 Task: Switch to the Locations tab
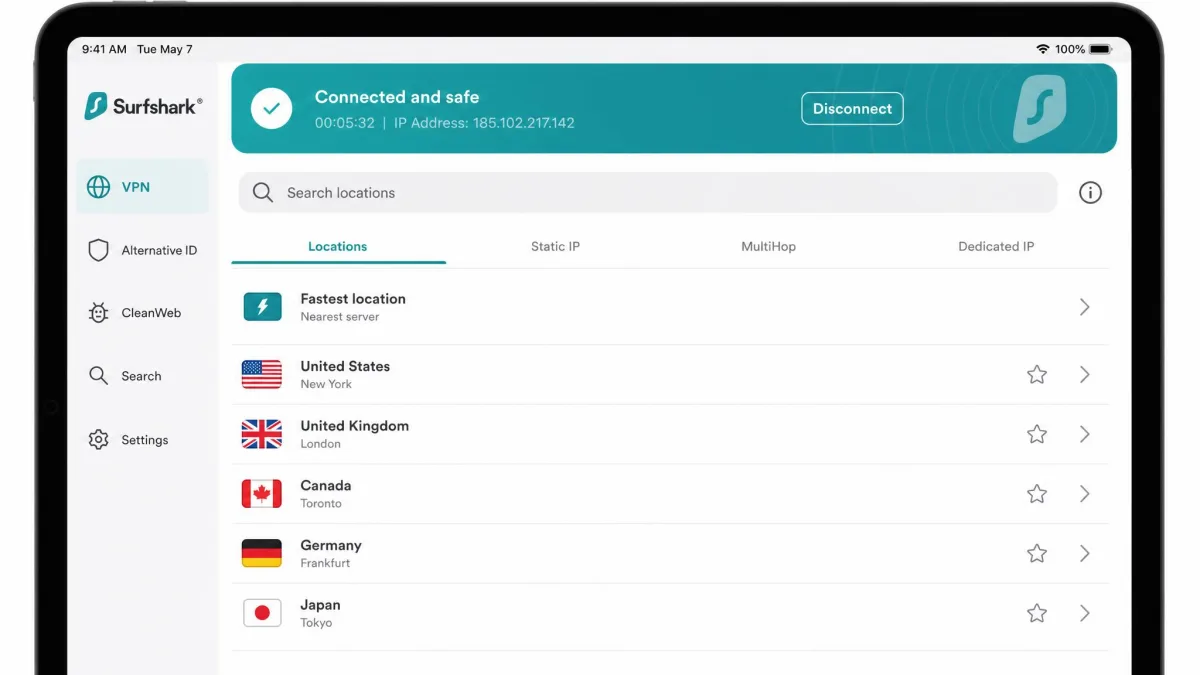click(x=338, y=246)
